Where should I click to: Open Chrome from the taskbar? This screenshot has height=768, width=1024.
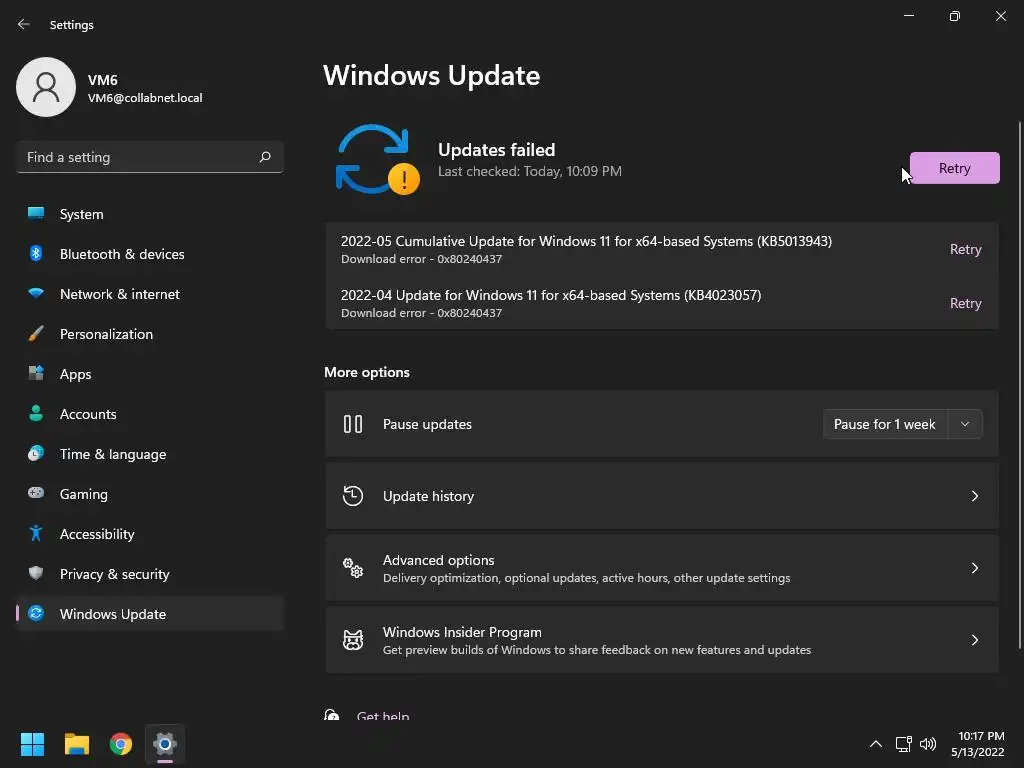point(121,744)
